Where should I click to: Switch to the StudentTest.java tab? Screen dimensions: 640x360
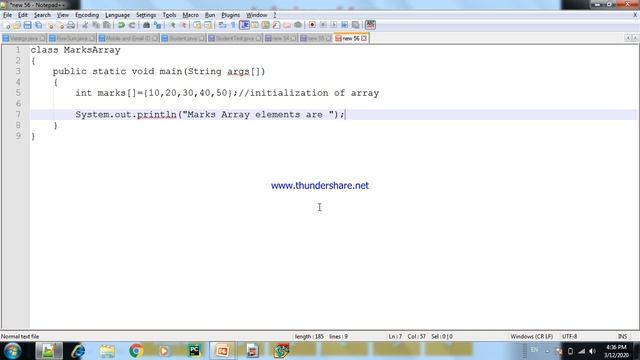(234, 38)
